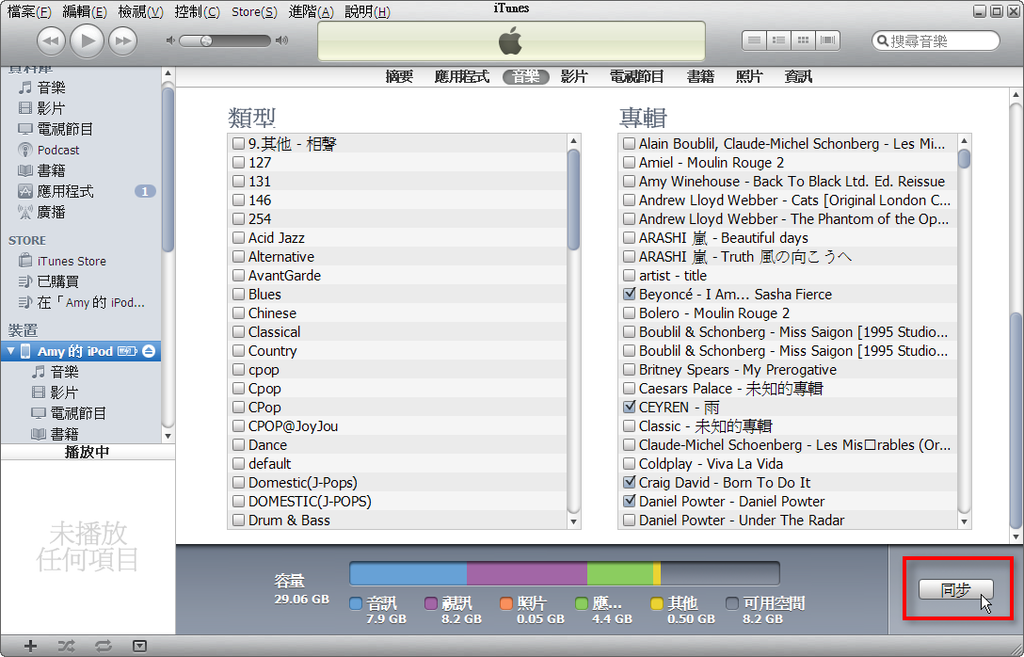The image size is (1024, 657).
Task: Click the Play button
Action: [x=86, y=40]
